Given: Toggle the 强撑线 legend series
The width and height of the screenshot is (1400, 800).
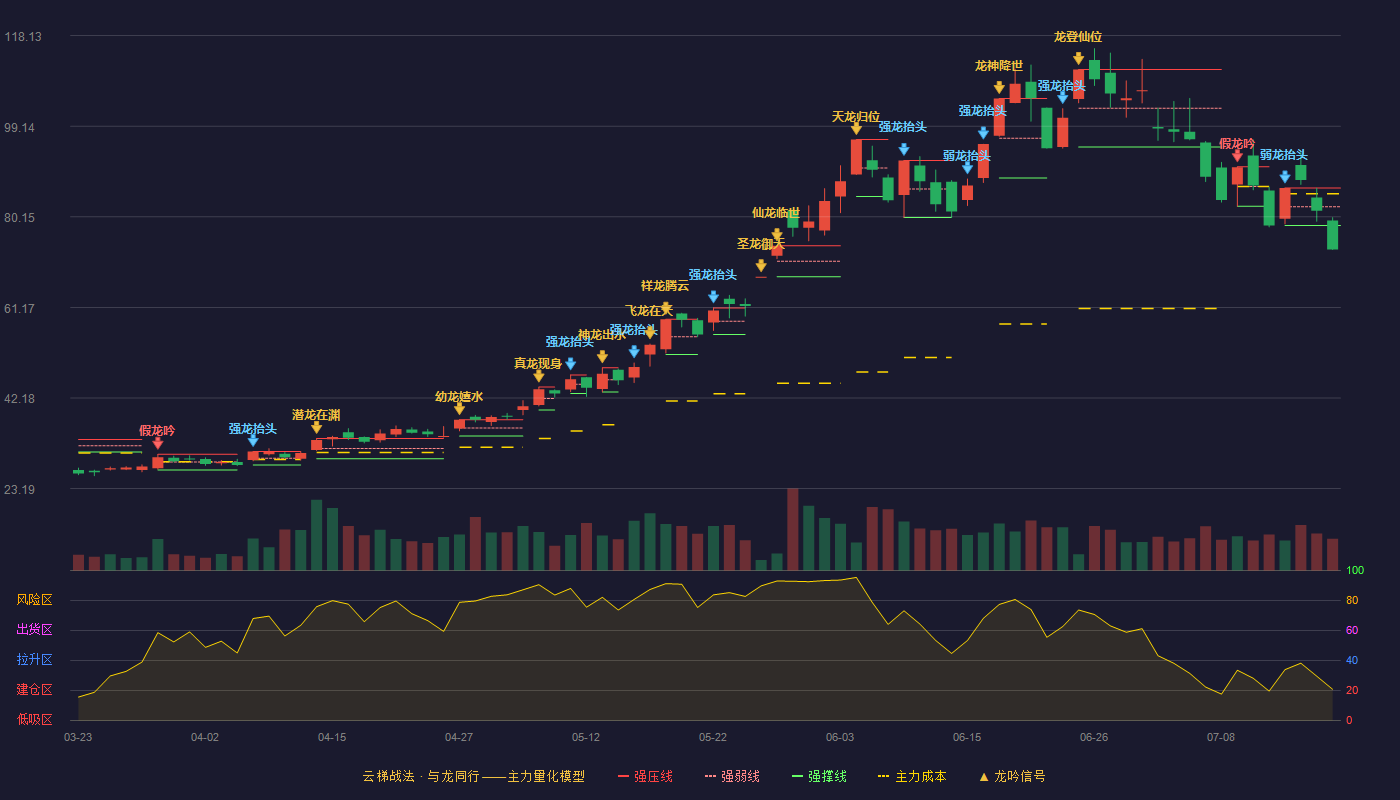Looking at the screenshot, I should [820, 776].
